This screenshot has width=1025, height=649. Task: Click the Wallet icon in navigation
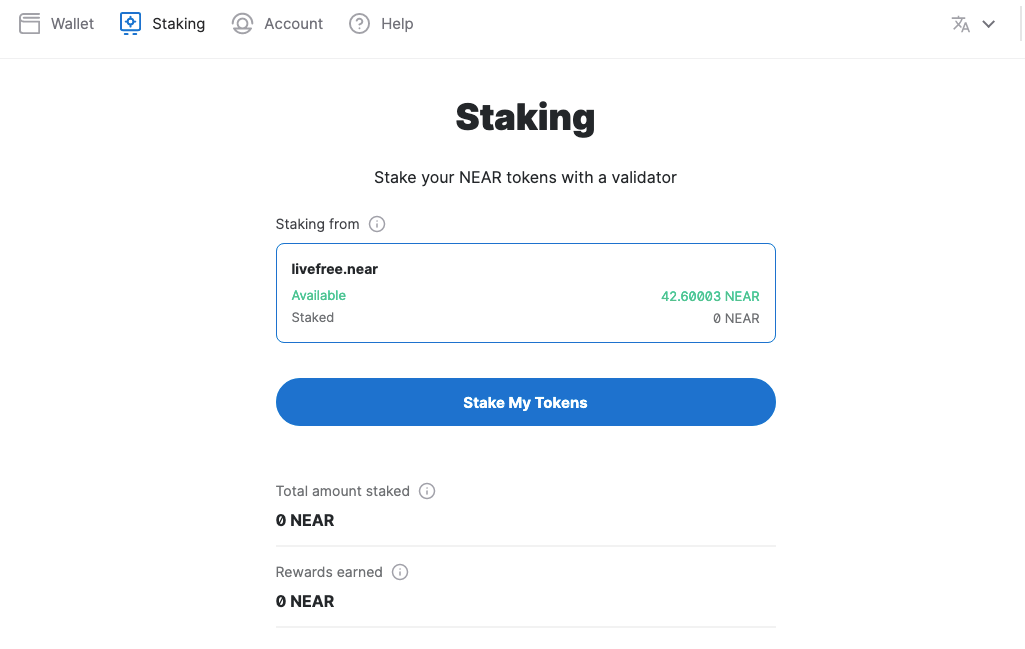[x=30, y=23]
